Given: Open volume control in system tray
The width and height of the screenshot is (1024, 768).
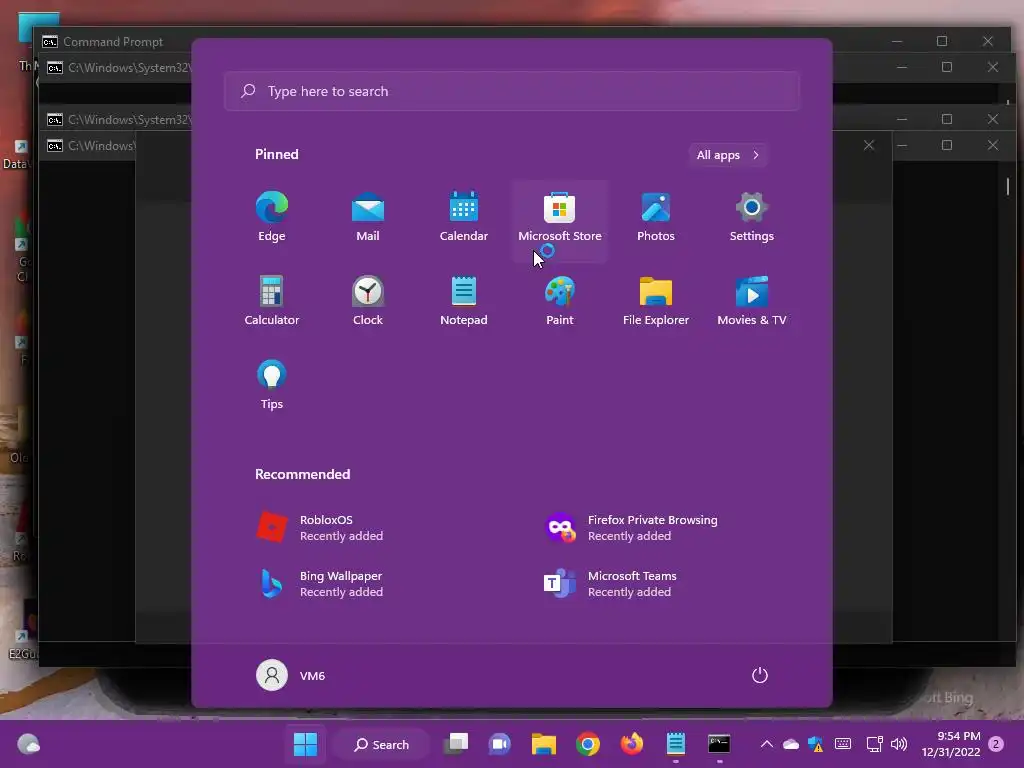Looking at the screenshot, I should [x=899, y=744].
